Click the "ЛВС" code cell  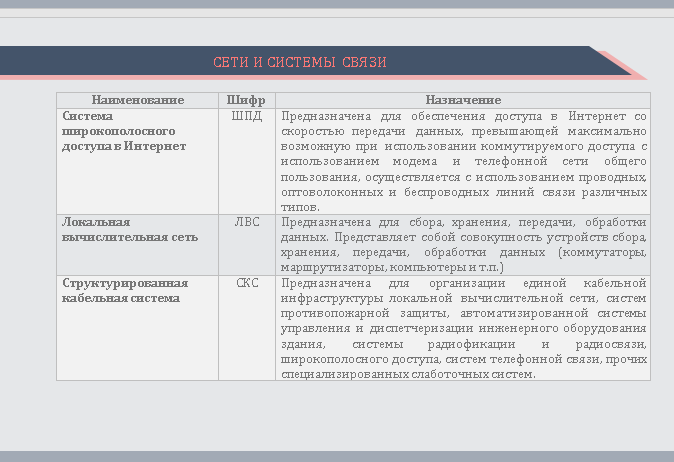click(246, 222)
